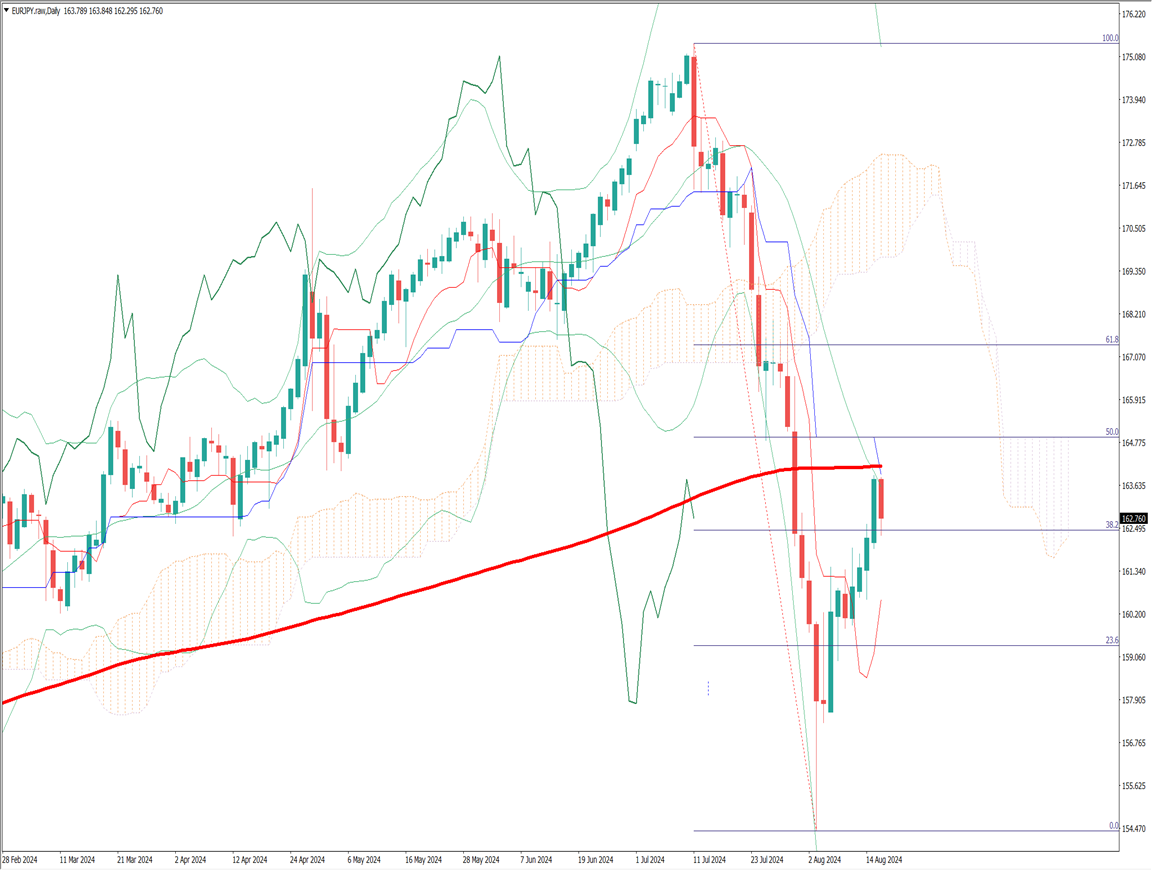Click the 50.0 Fibonacci retracement label
Screen dimensions: 1152x870
pyautogui.click(x=1110, y=432)
